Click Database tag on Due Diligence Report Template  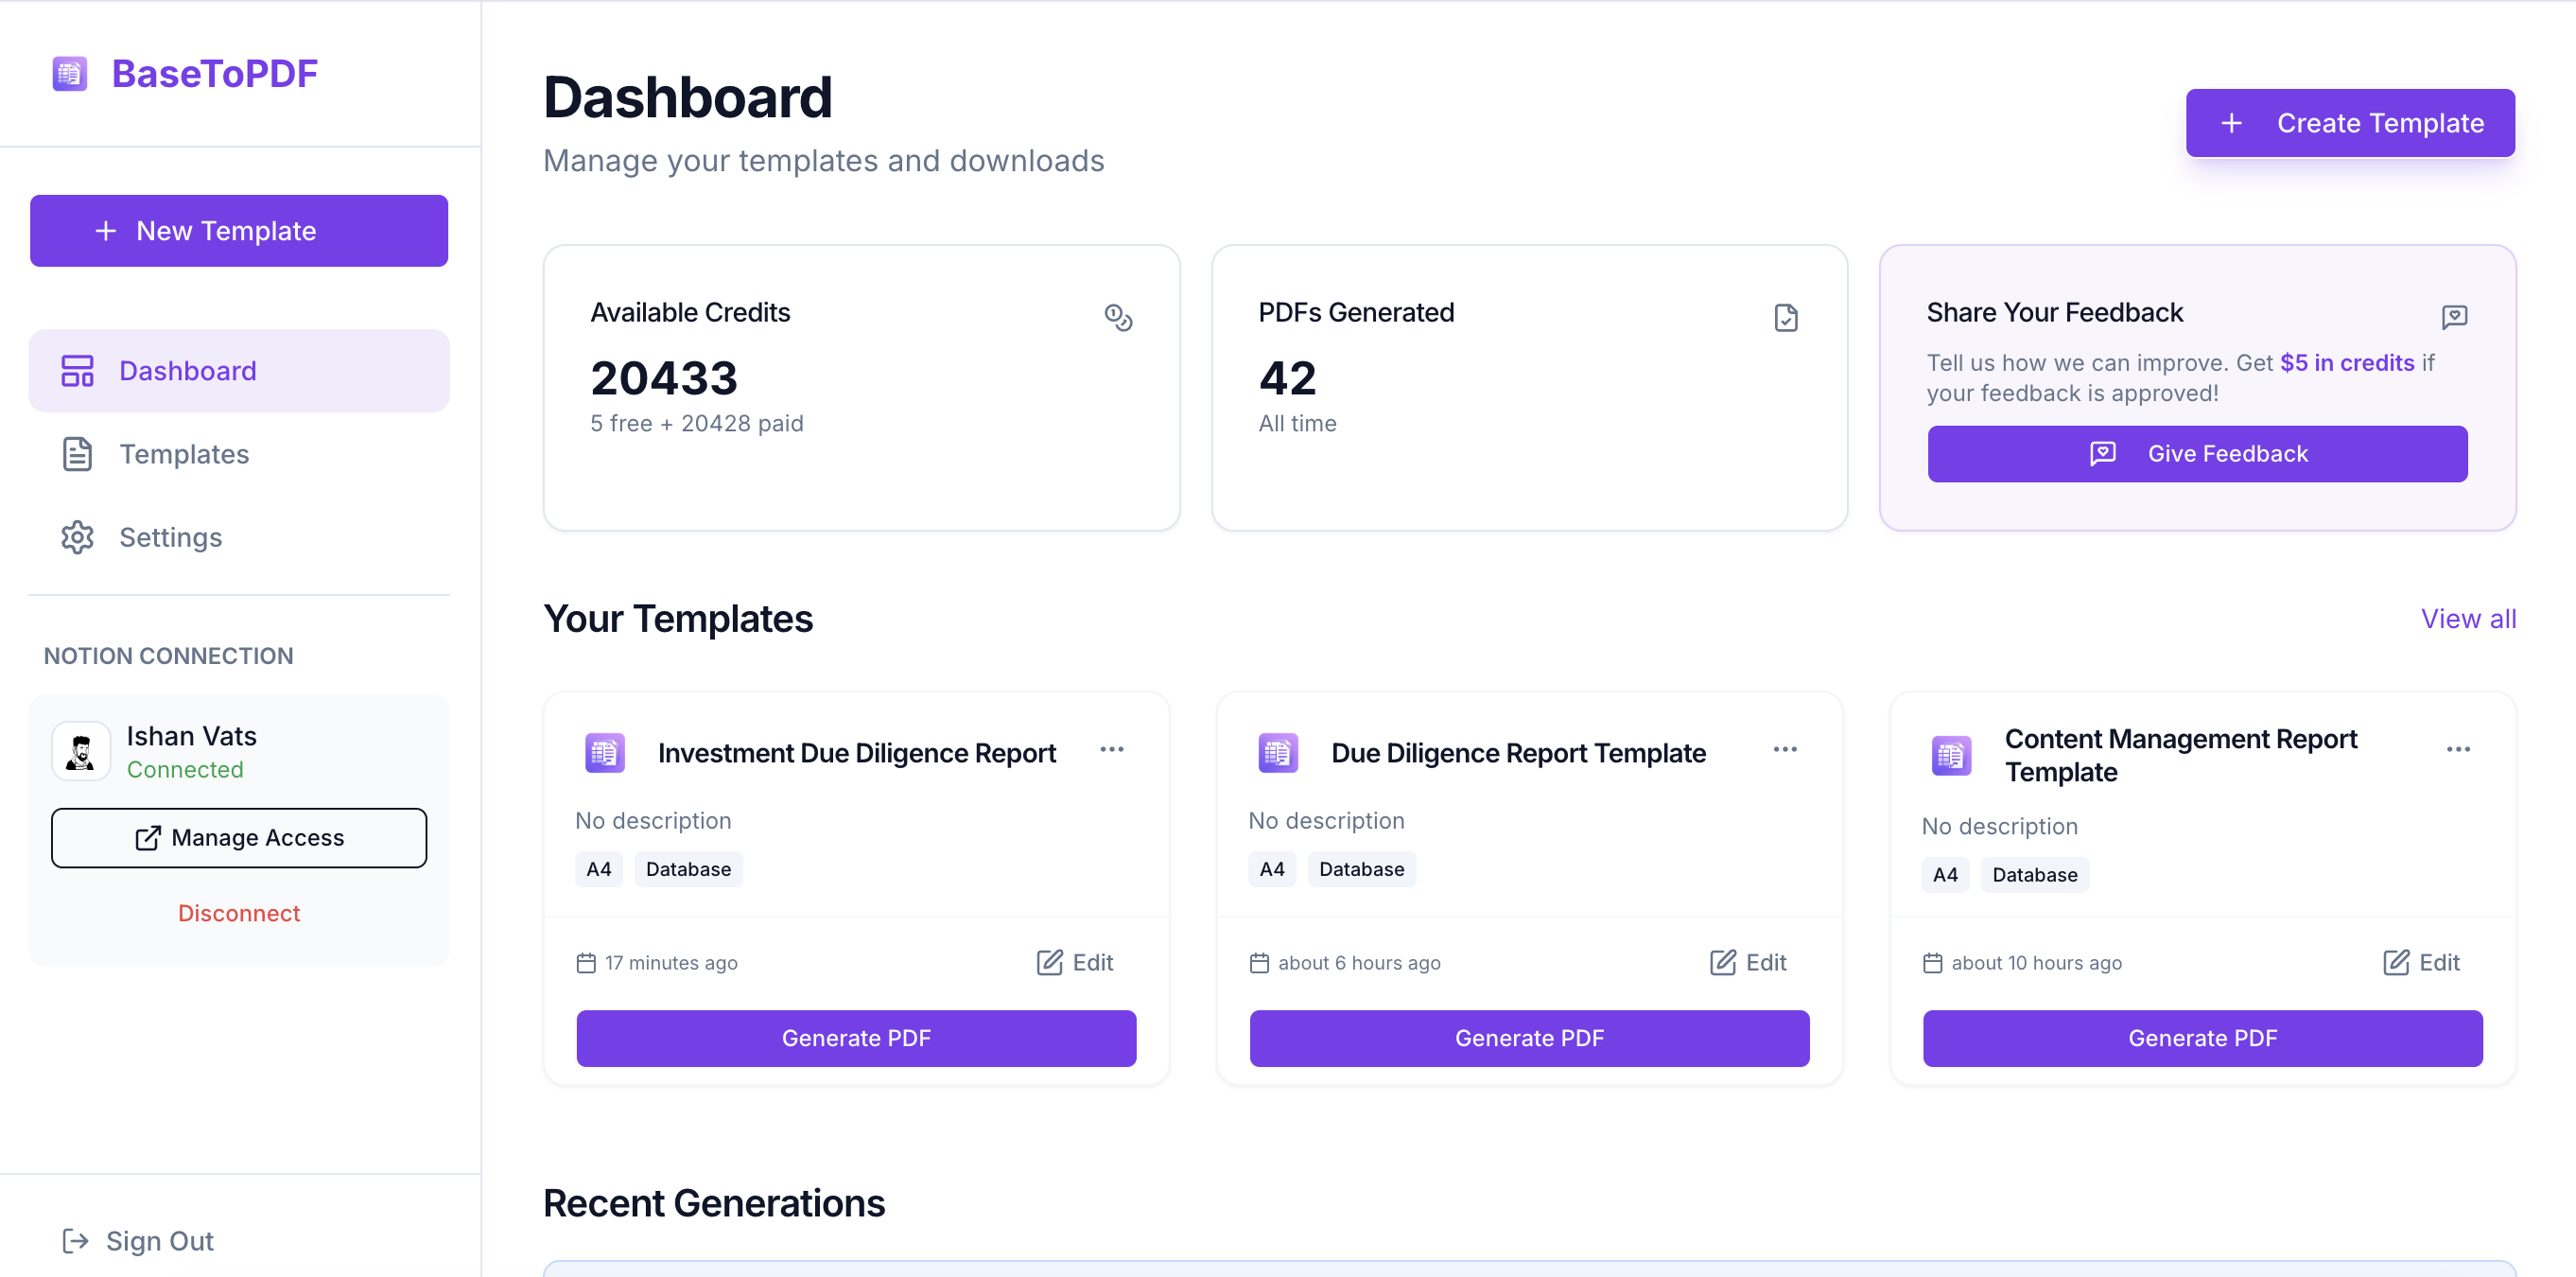pyautogui.click(x=1361, y=869)
